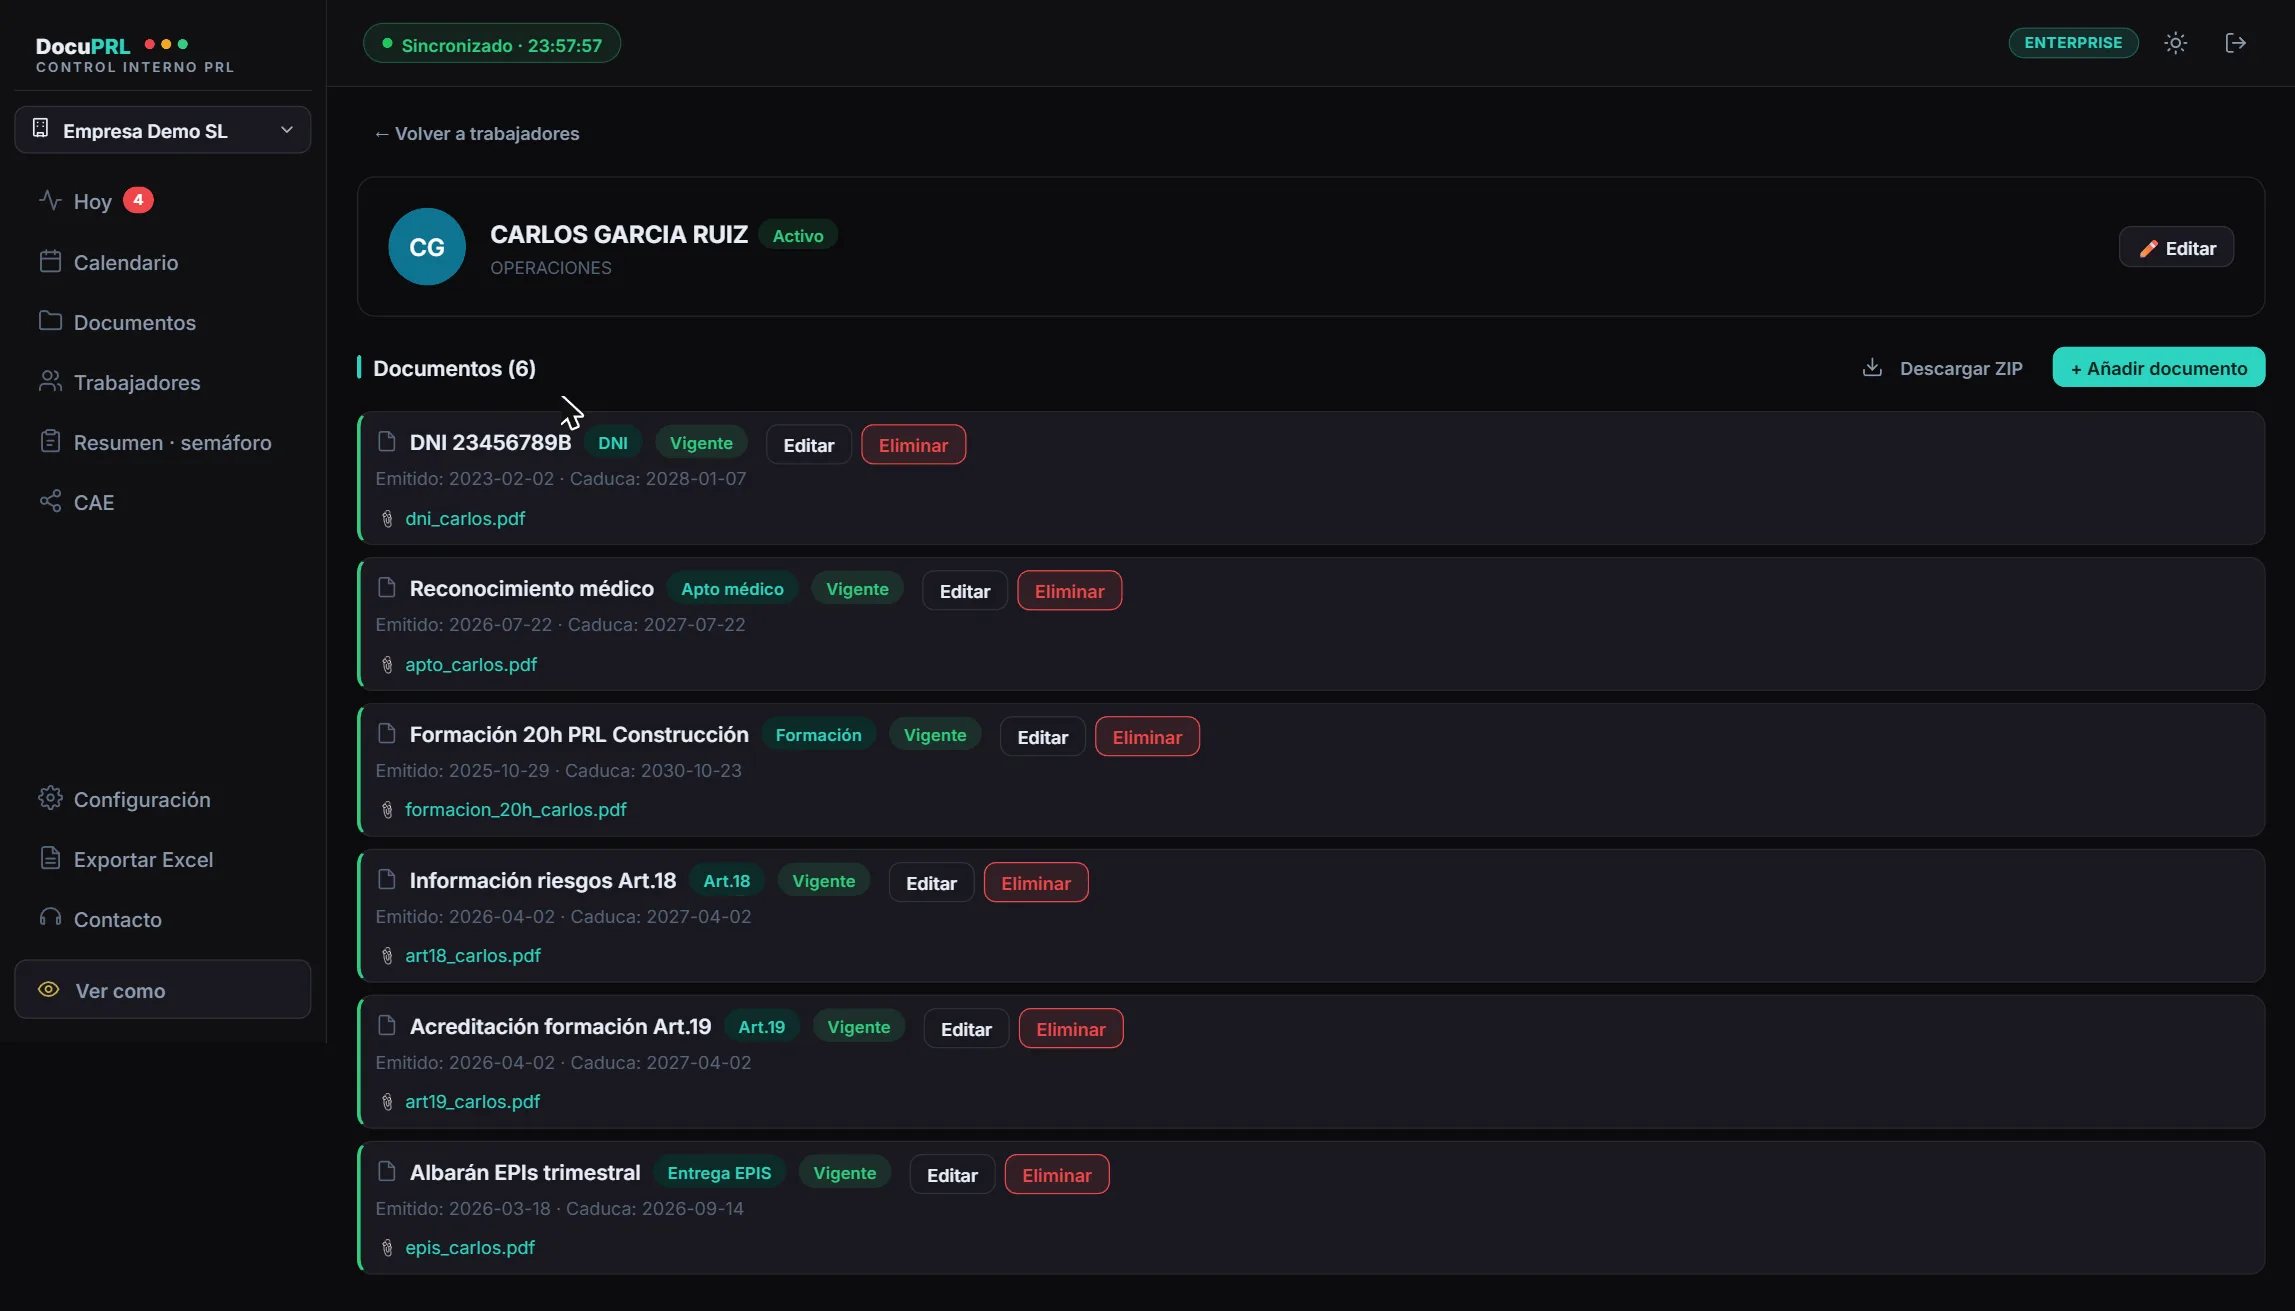Open Trabajadores in the sidebar
This screenshot has height=1311, width=2295.
[x=137, y=383]
